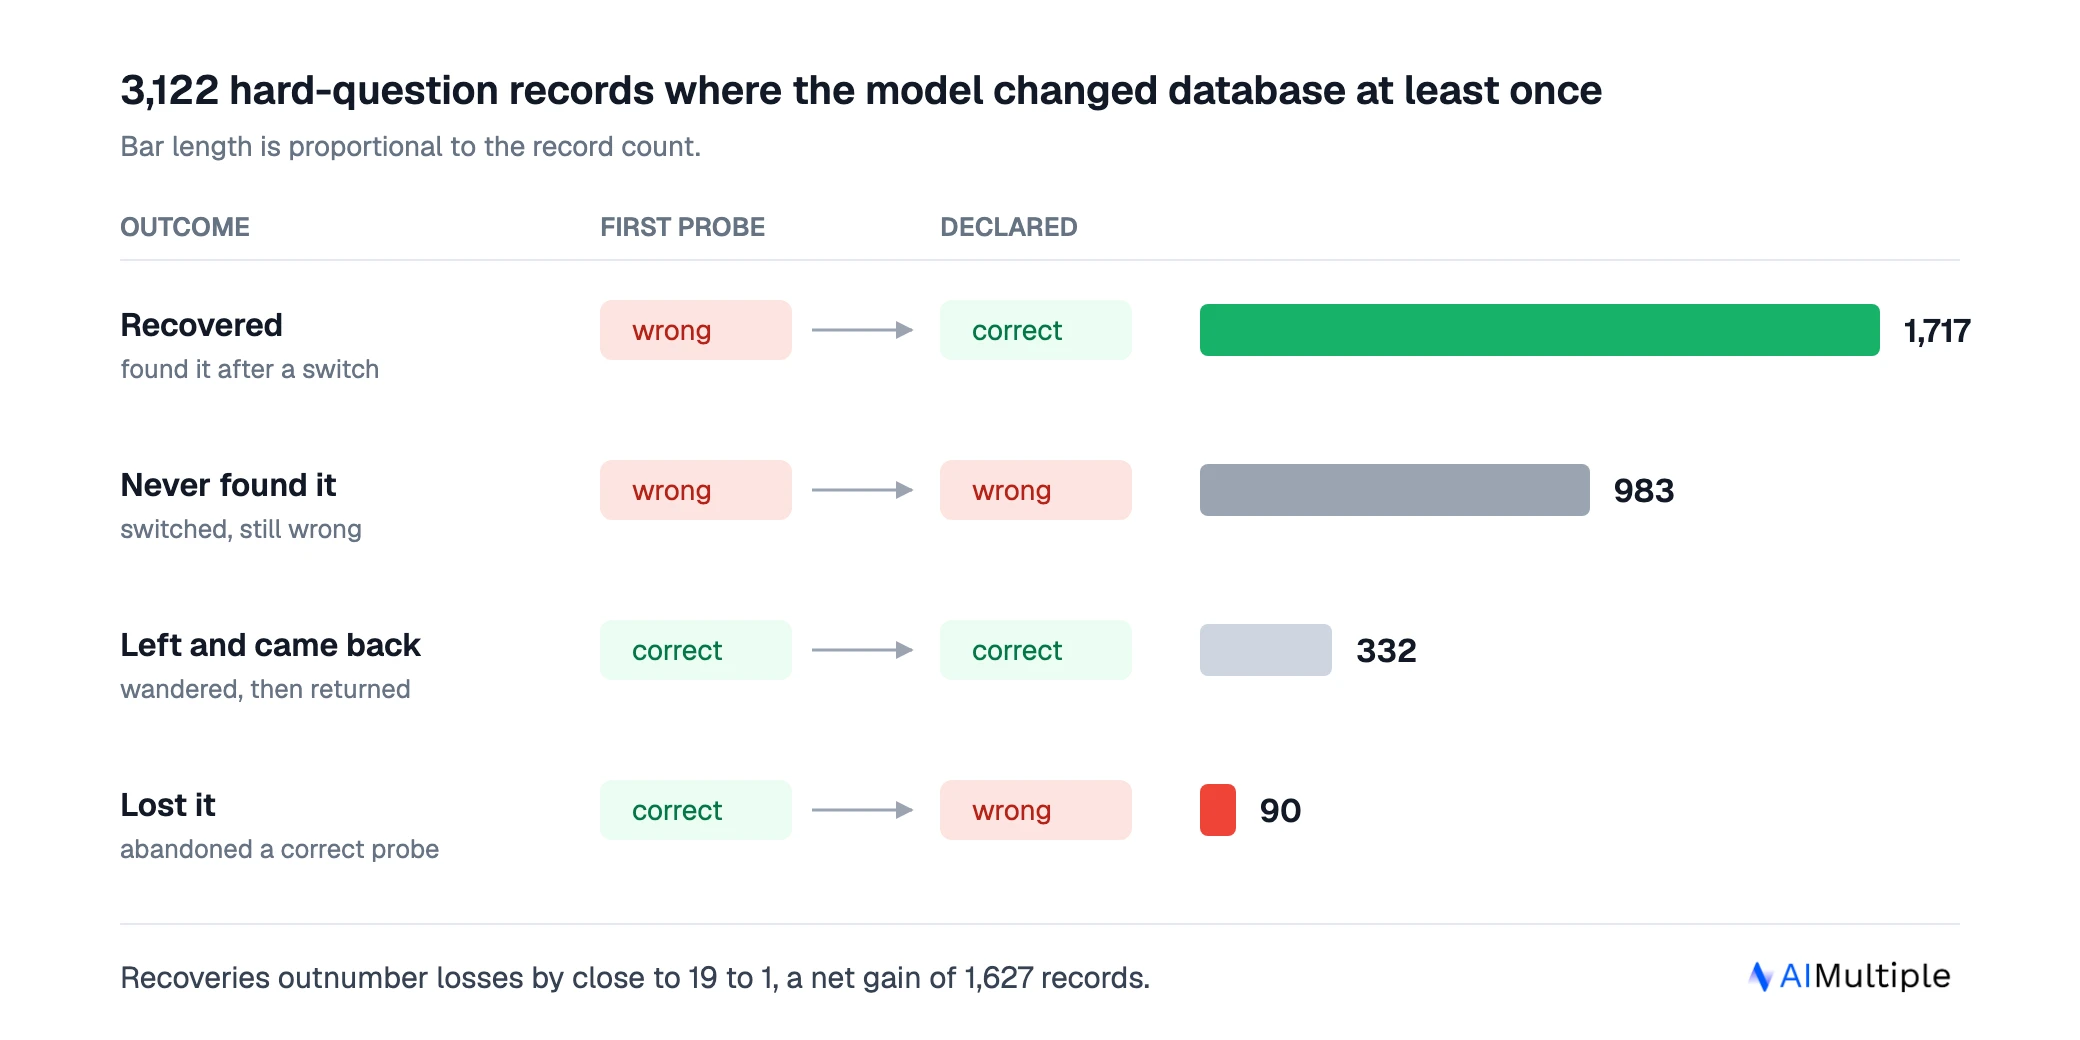The height and width of the screenshot is (1040, 2080).
Task: Click the 'correct' declared badge for Recovered
Action: click(x=1036, y=330)
